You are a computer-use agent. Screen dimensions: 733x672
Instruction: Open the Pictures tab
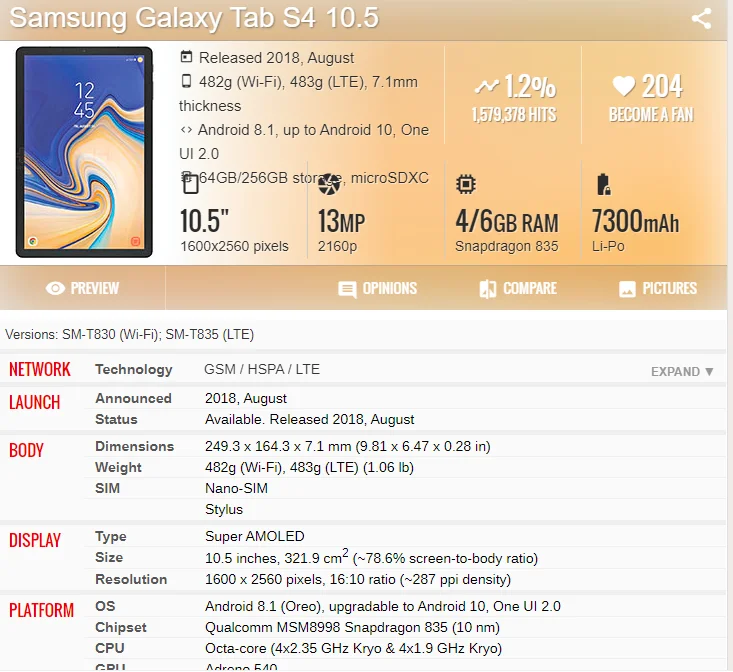tap(658, 288)
